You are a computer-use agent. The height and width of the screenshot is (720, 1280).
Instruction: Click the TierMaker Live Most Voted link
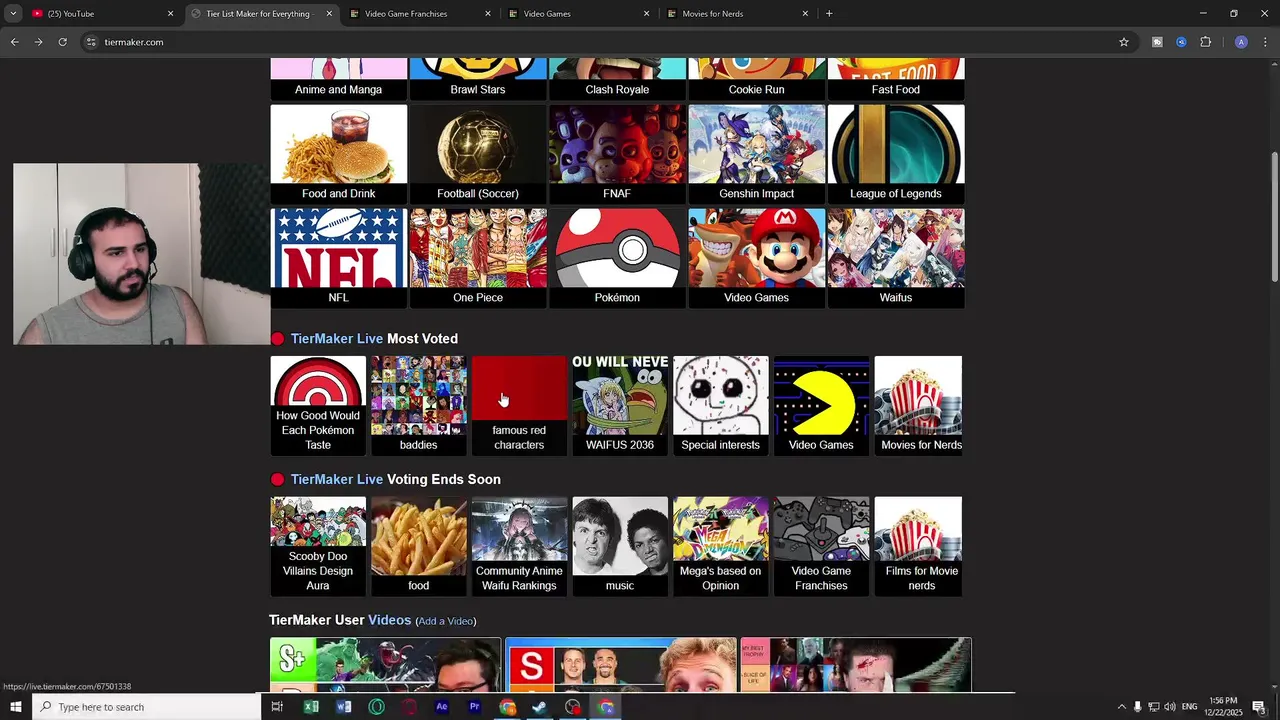click(x=337, y=339)
